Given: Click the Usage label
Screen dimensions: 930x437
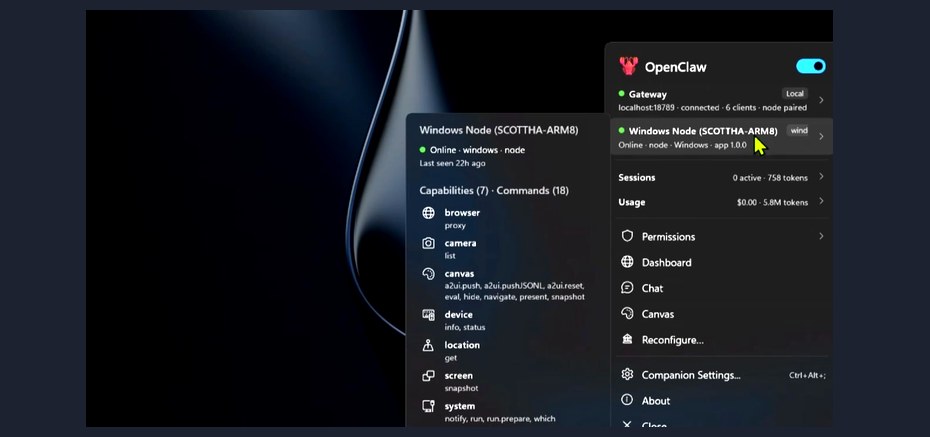Looking at the screenshot, I should coord(632,202).
